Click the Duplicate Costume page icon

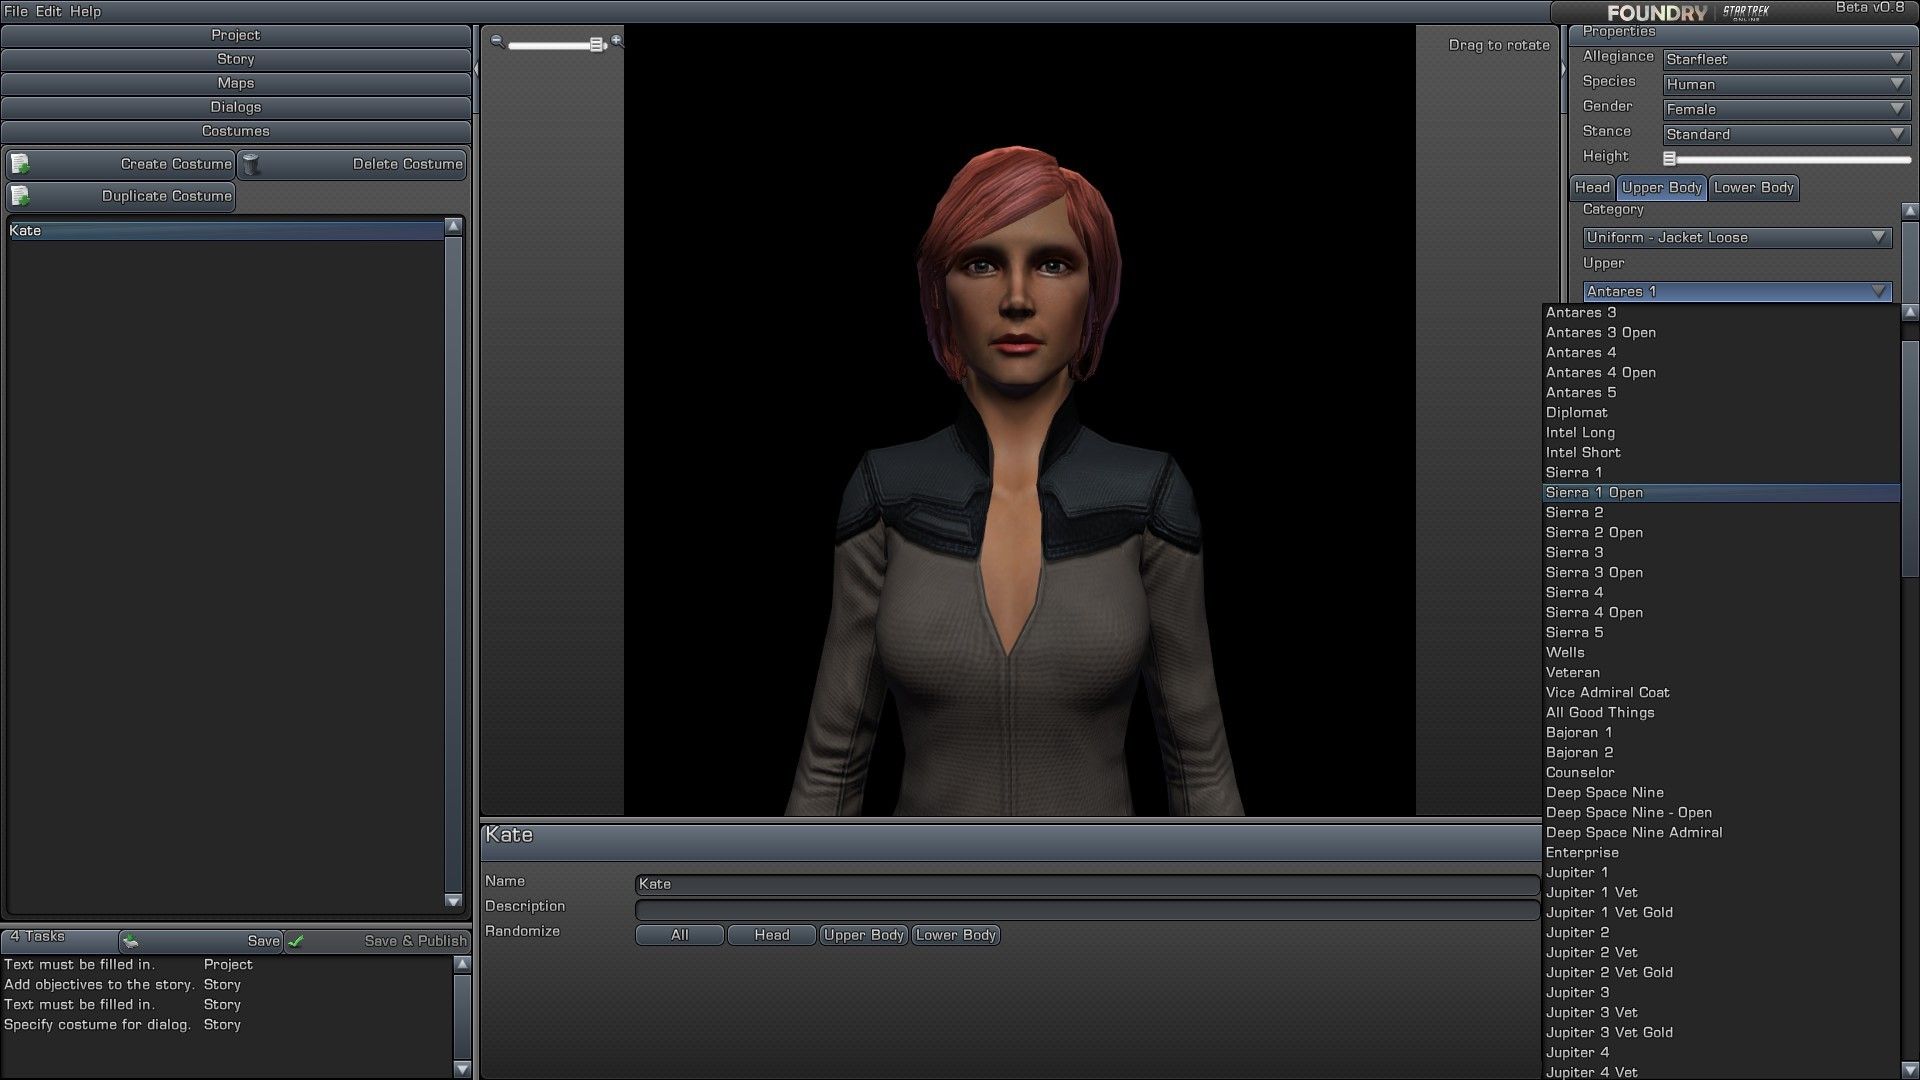[20, 196]
